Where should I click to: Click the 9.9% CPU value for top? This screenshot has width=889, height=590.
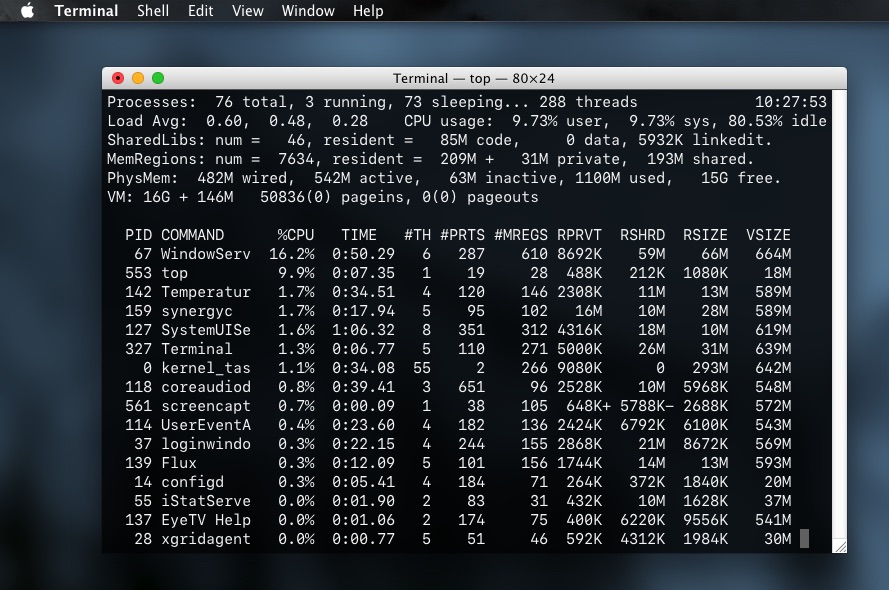pyautogui.click(x=296, y=273)
